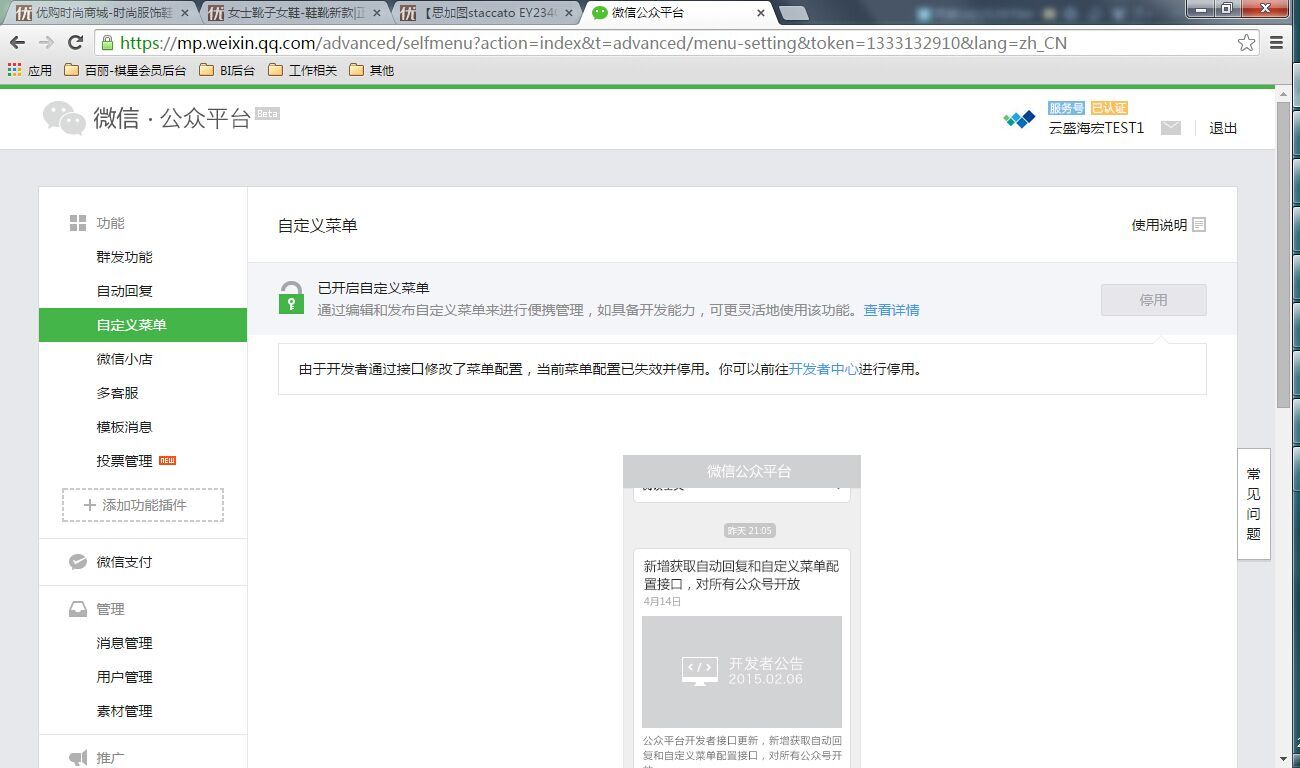Click the 微信公众平台 preview phone header
This screenshot has height=768, width=1300.
(742, 471)
